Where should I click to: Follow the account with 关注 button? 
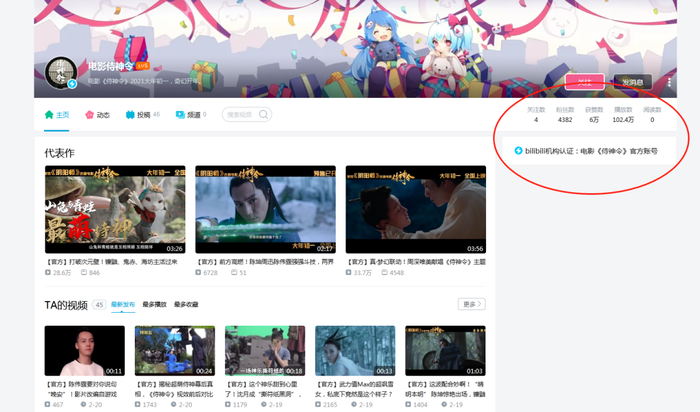(584, 82)
